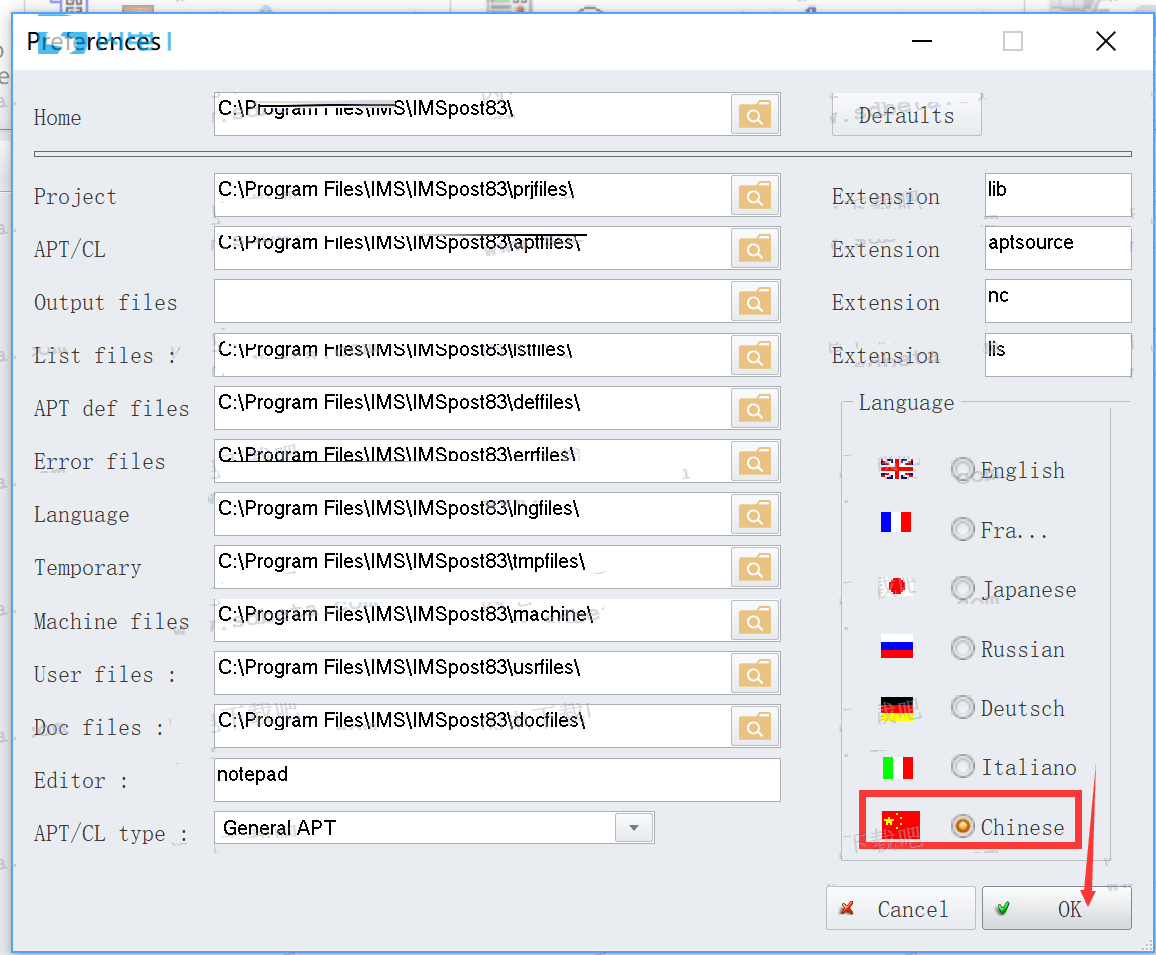Click the Error files path field
This screenshot has width=1156, height=955.
(472, 462)
